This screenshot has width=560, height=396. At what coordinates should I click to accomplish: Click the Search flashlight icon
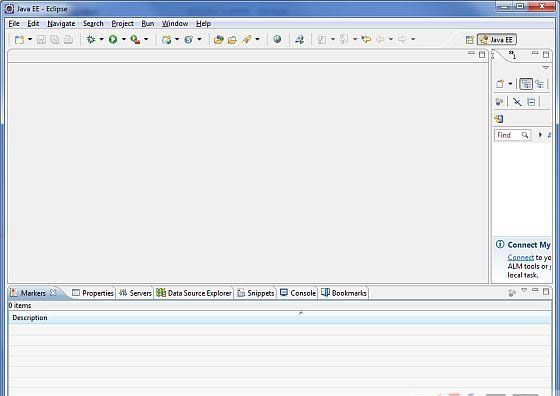point(246,39)
